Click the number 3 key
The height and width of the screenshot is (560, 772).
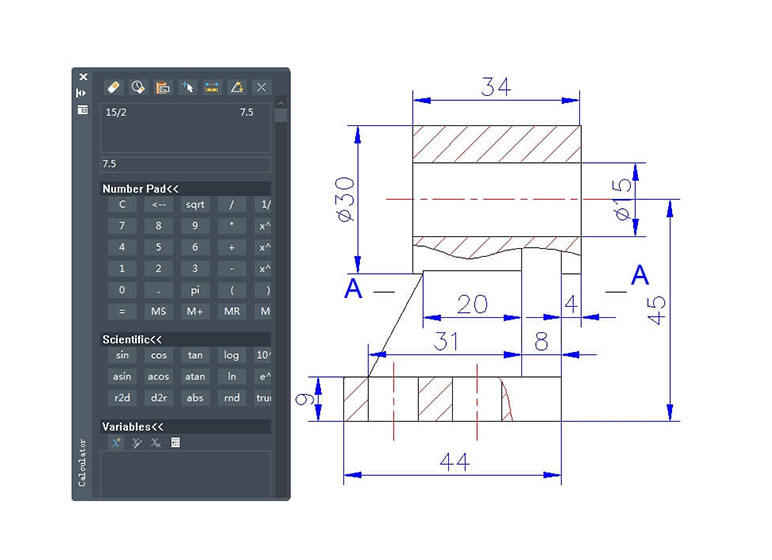(x=195, y=268)
